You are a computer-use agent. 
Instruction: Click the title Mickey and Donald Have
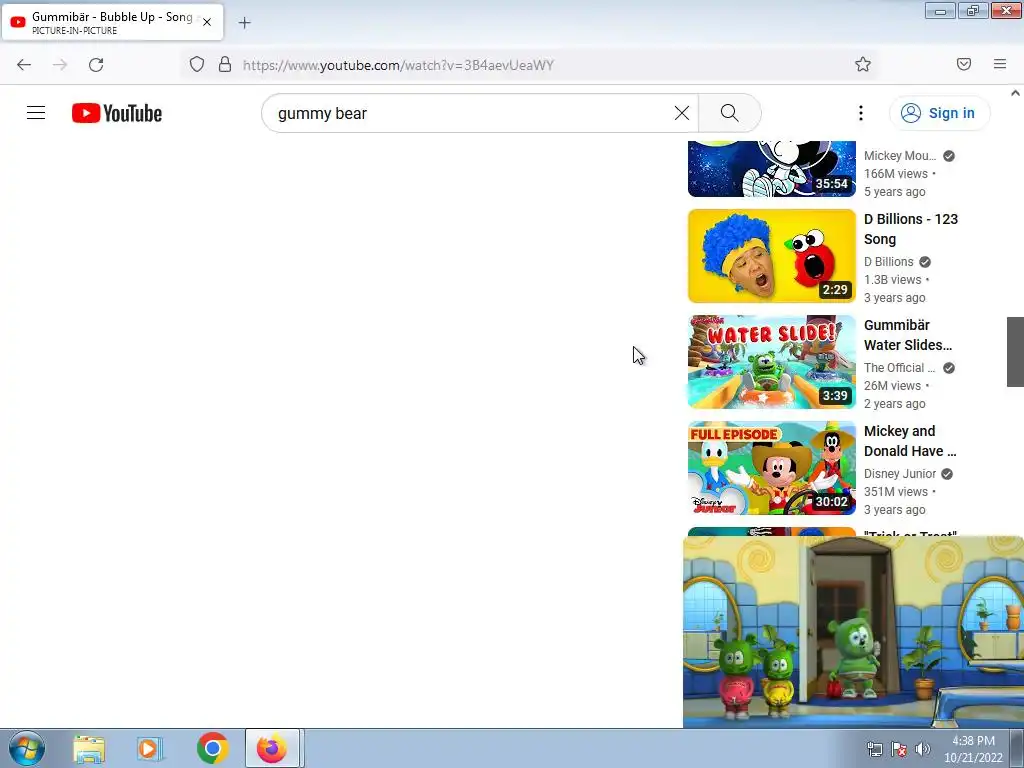pos(910,441)
